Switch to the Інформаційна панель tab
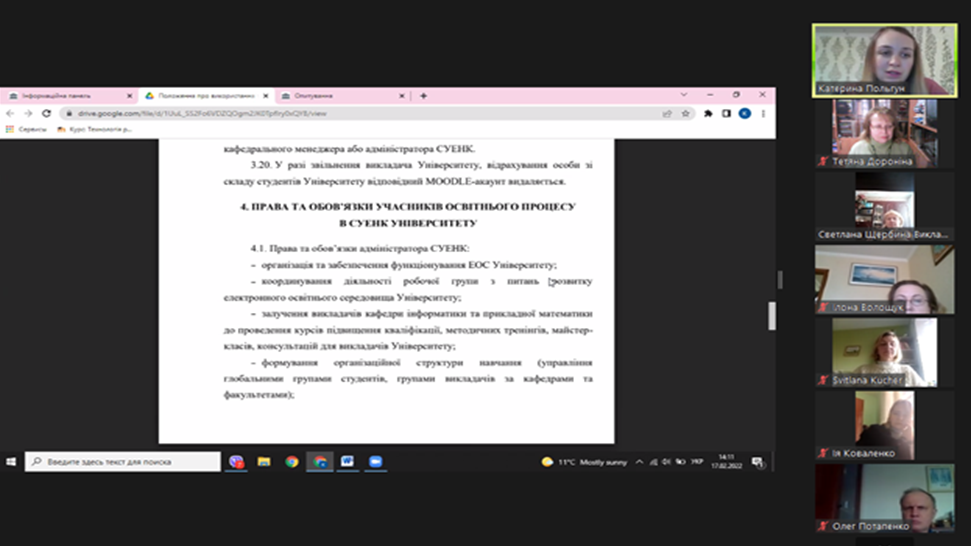This screenshot has width=971, height=546. tap(68, 96)
